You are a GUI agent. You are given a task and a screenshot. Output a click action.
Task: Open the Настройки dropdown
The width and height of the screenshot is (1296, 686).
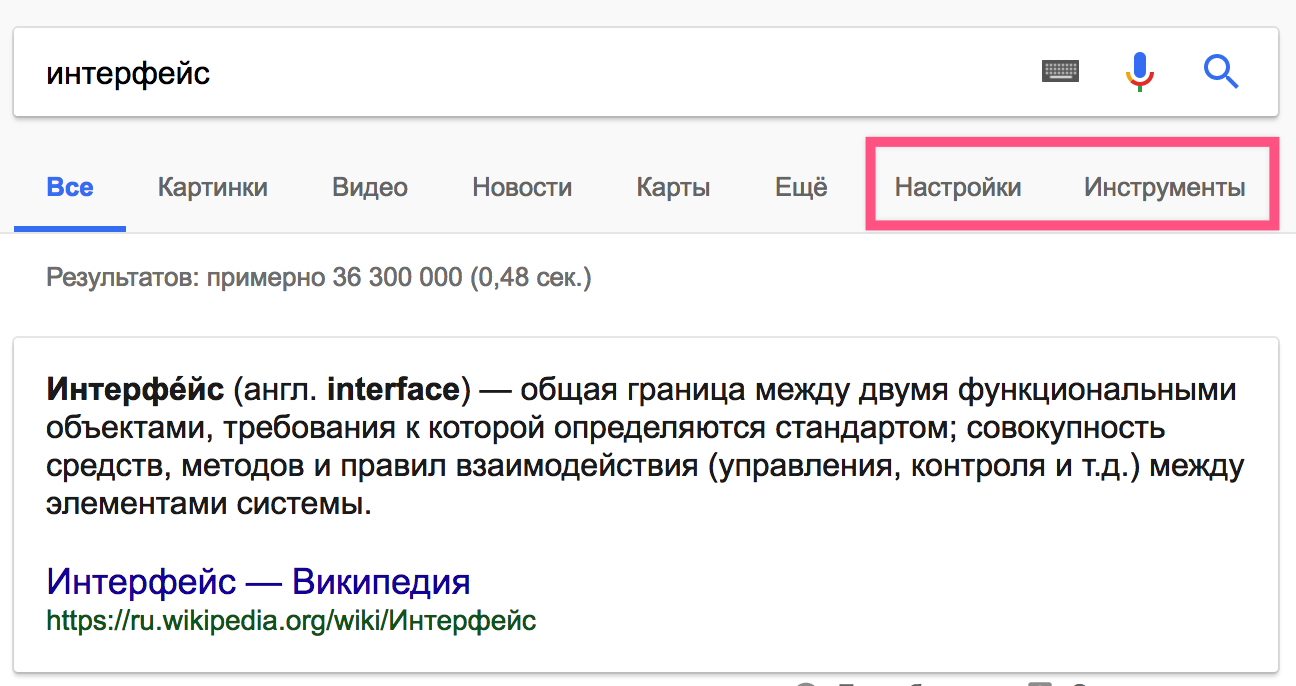[957, 188]
